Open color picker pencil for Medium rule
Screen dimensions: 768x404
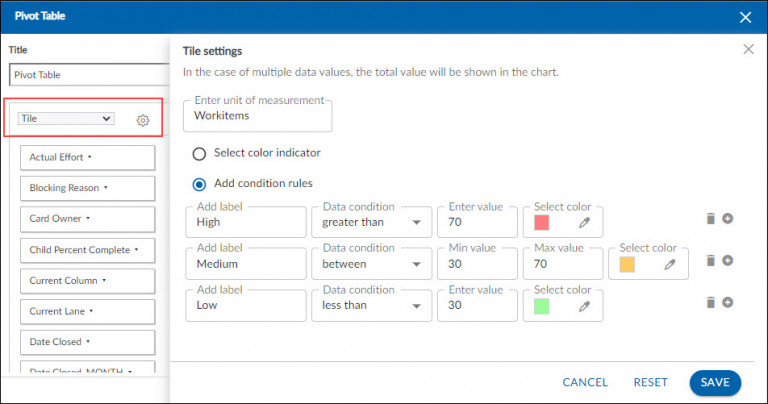[x=670, y=265]
